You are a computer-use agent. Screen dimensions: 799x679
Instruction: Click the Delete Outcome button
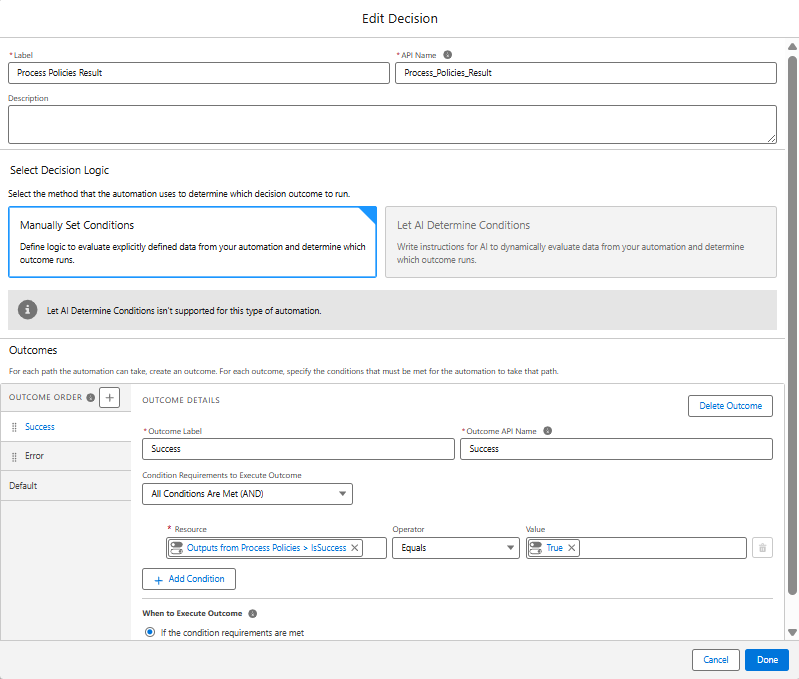(x=730, y=406)
